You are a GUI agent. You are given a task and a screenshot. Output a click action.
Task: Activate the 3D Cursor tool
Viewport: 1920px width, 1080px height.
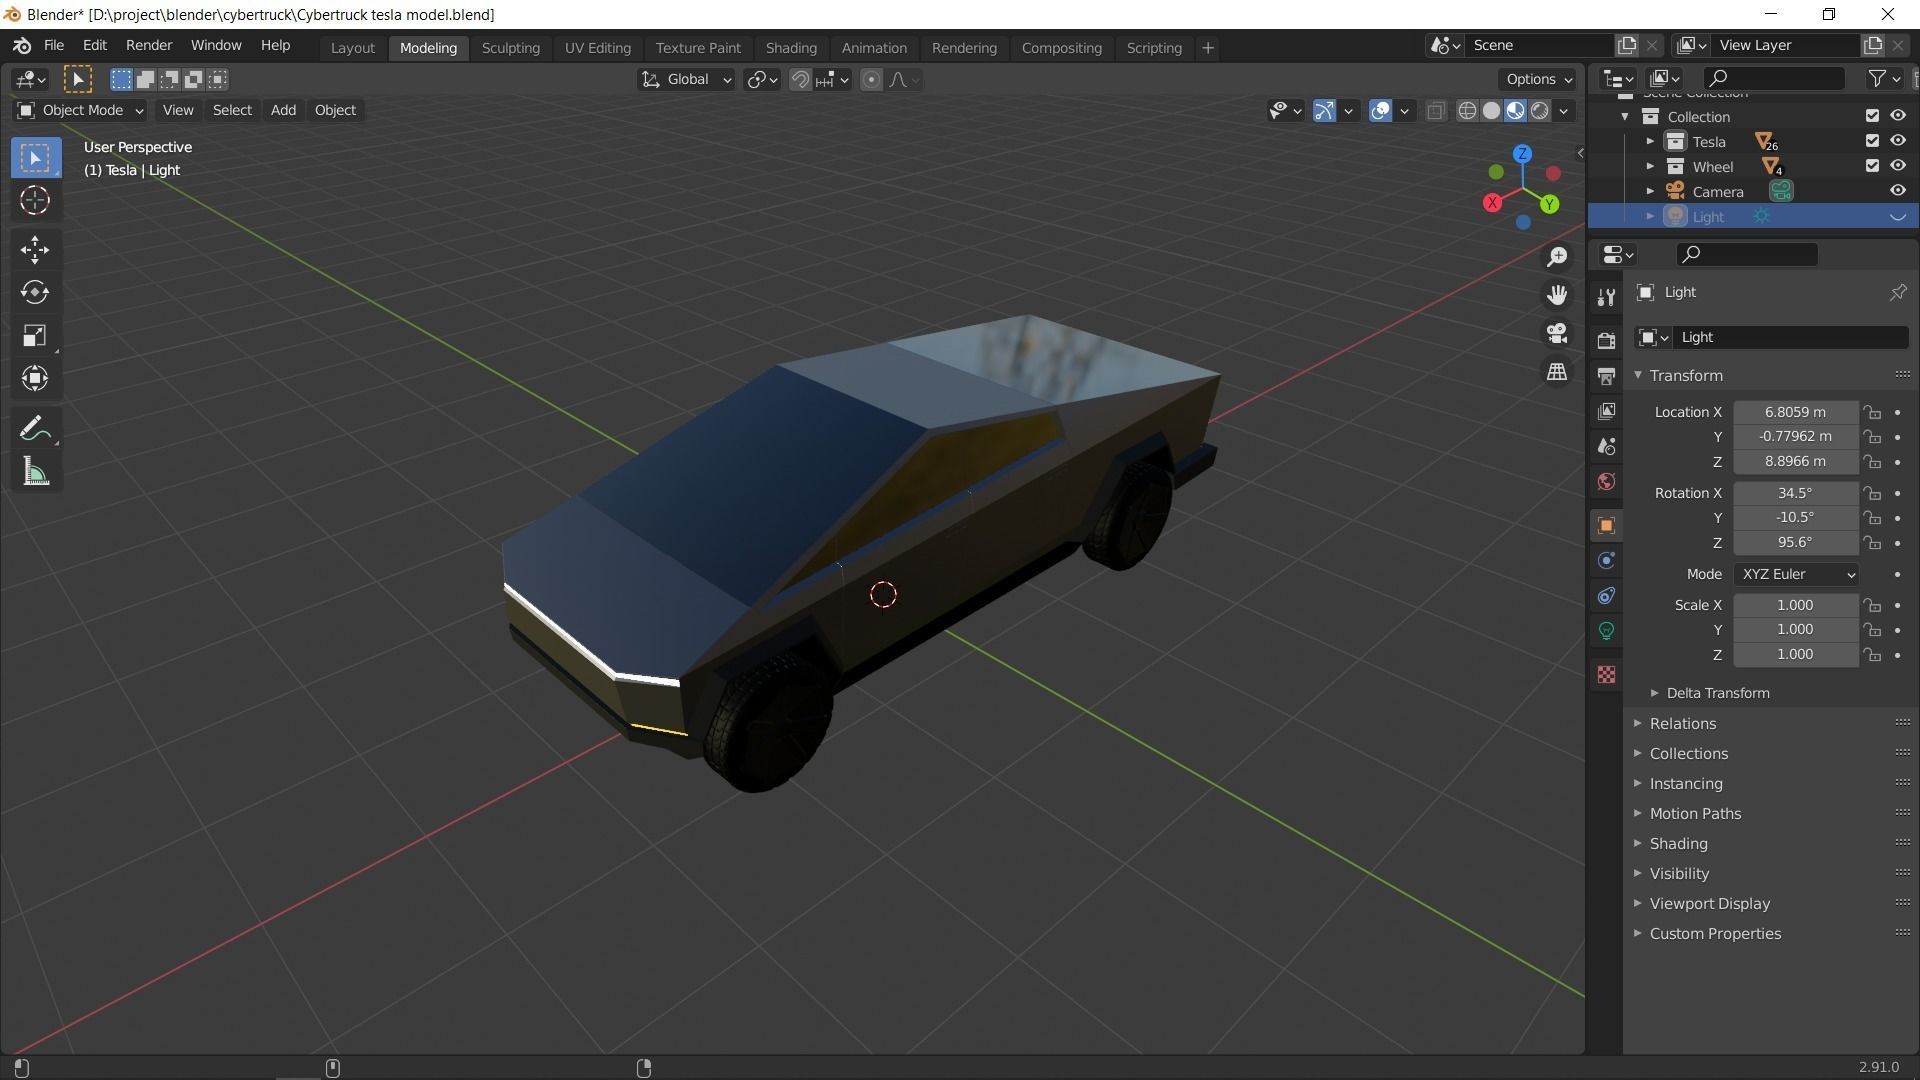pyautogui.click(x=35, y=201)
